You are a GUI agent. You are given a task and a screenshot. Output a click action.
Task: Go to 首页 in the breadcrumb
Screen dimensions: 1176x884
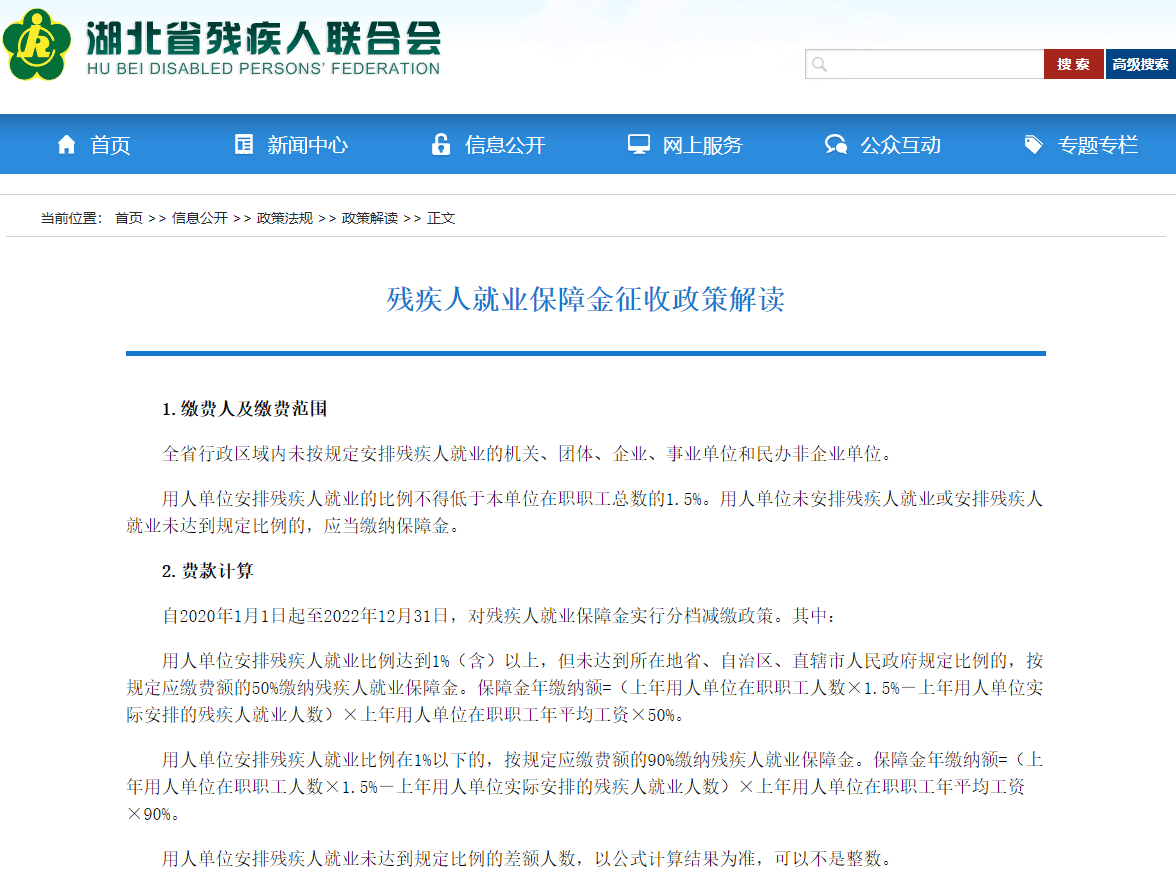pyautogui.click(x=128, y=218)
